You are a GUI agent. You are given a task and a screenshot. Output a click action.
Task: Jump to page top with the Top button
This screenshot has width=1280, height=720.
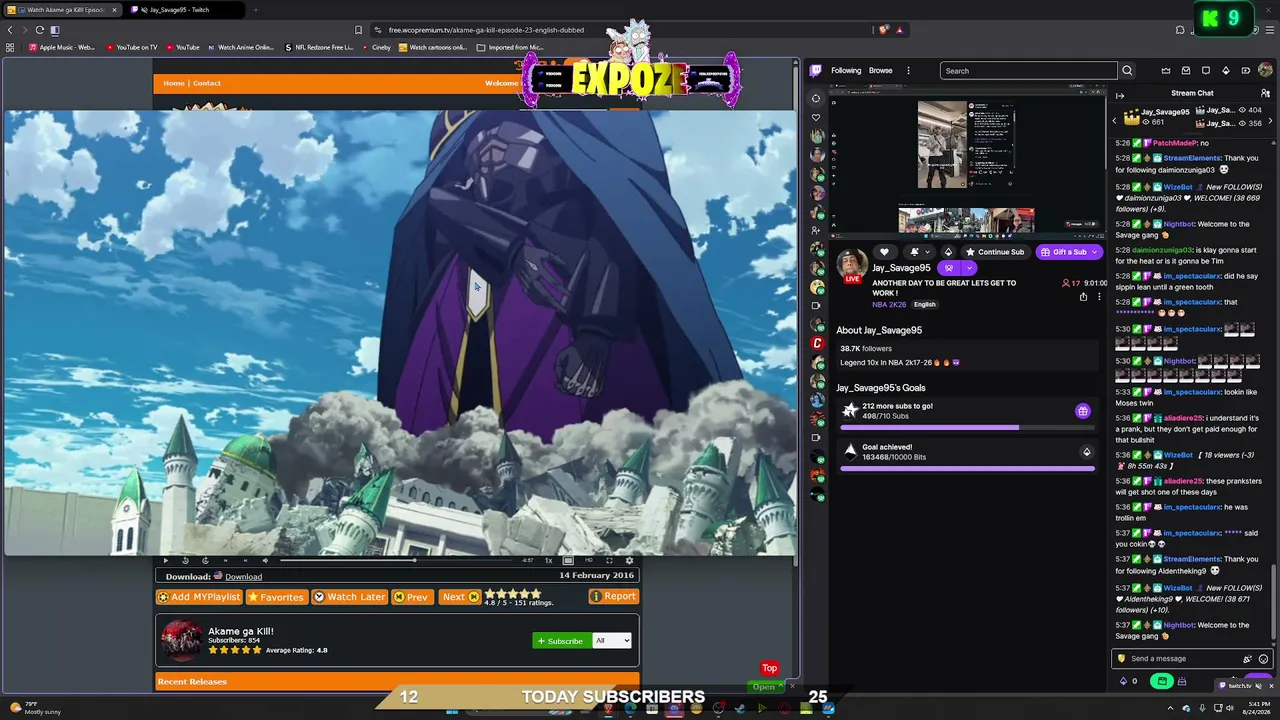click(769, 668)
